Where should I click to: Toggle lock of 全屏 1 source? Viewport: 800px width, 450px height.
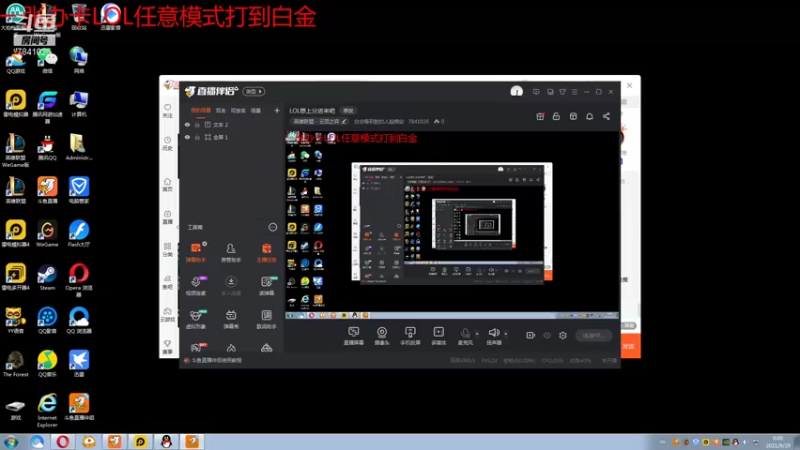197,137
